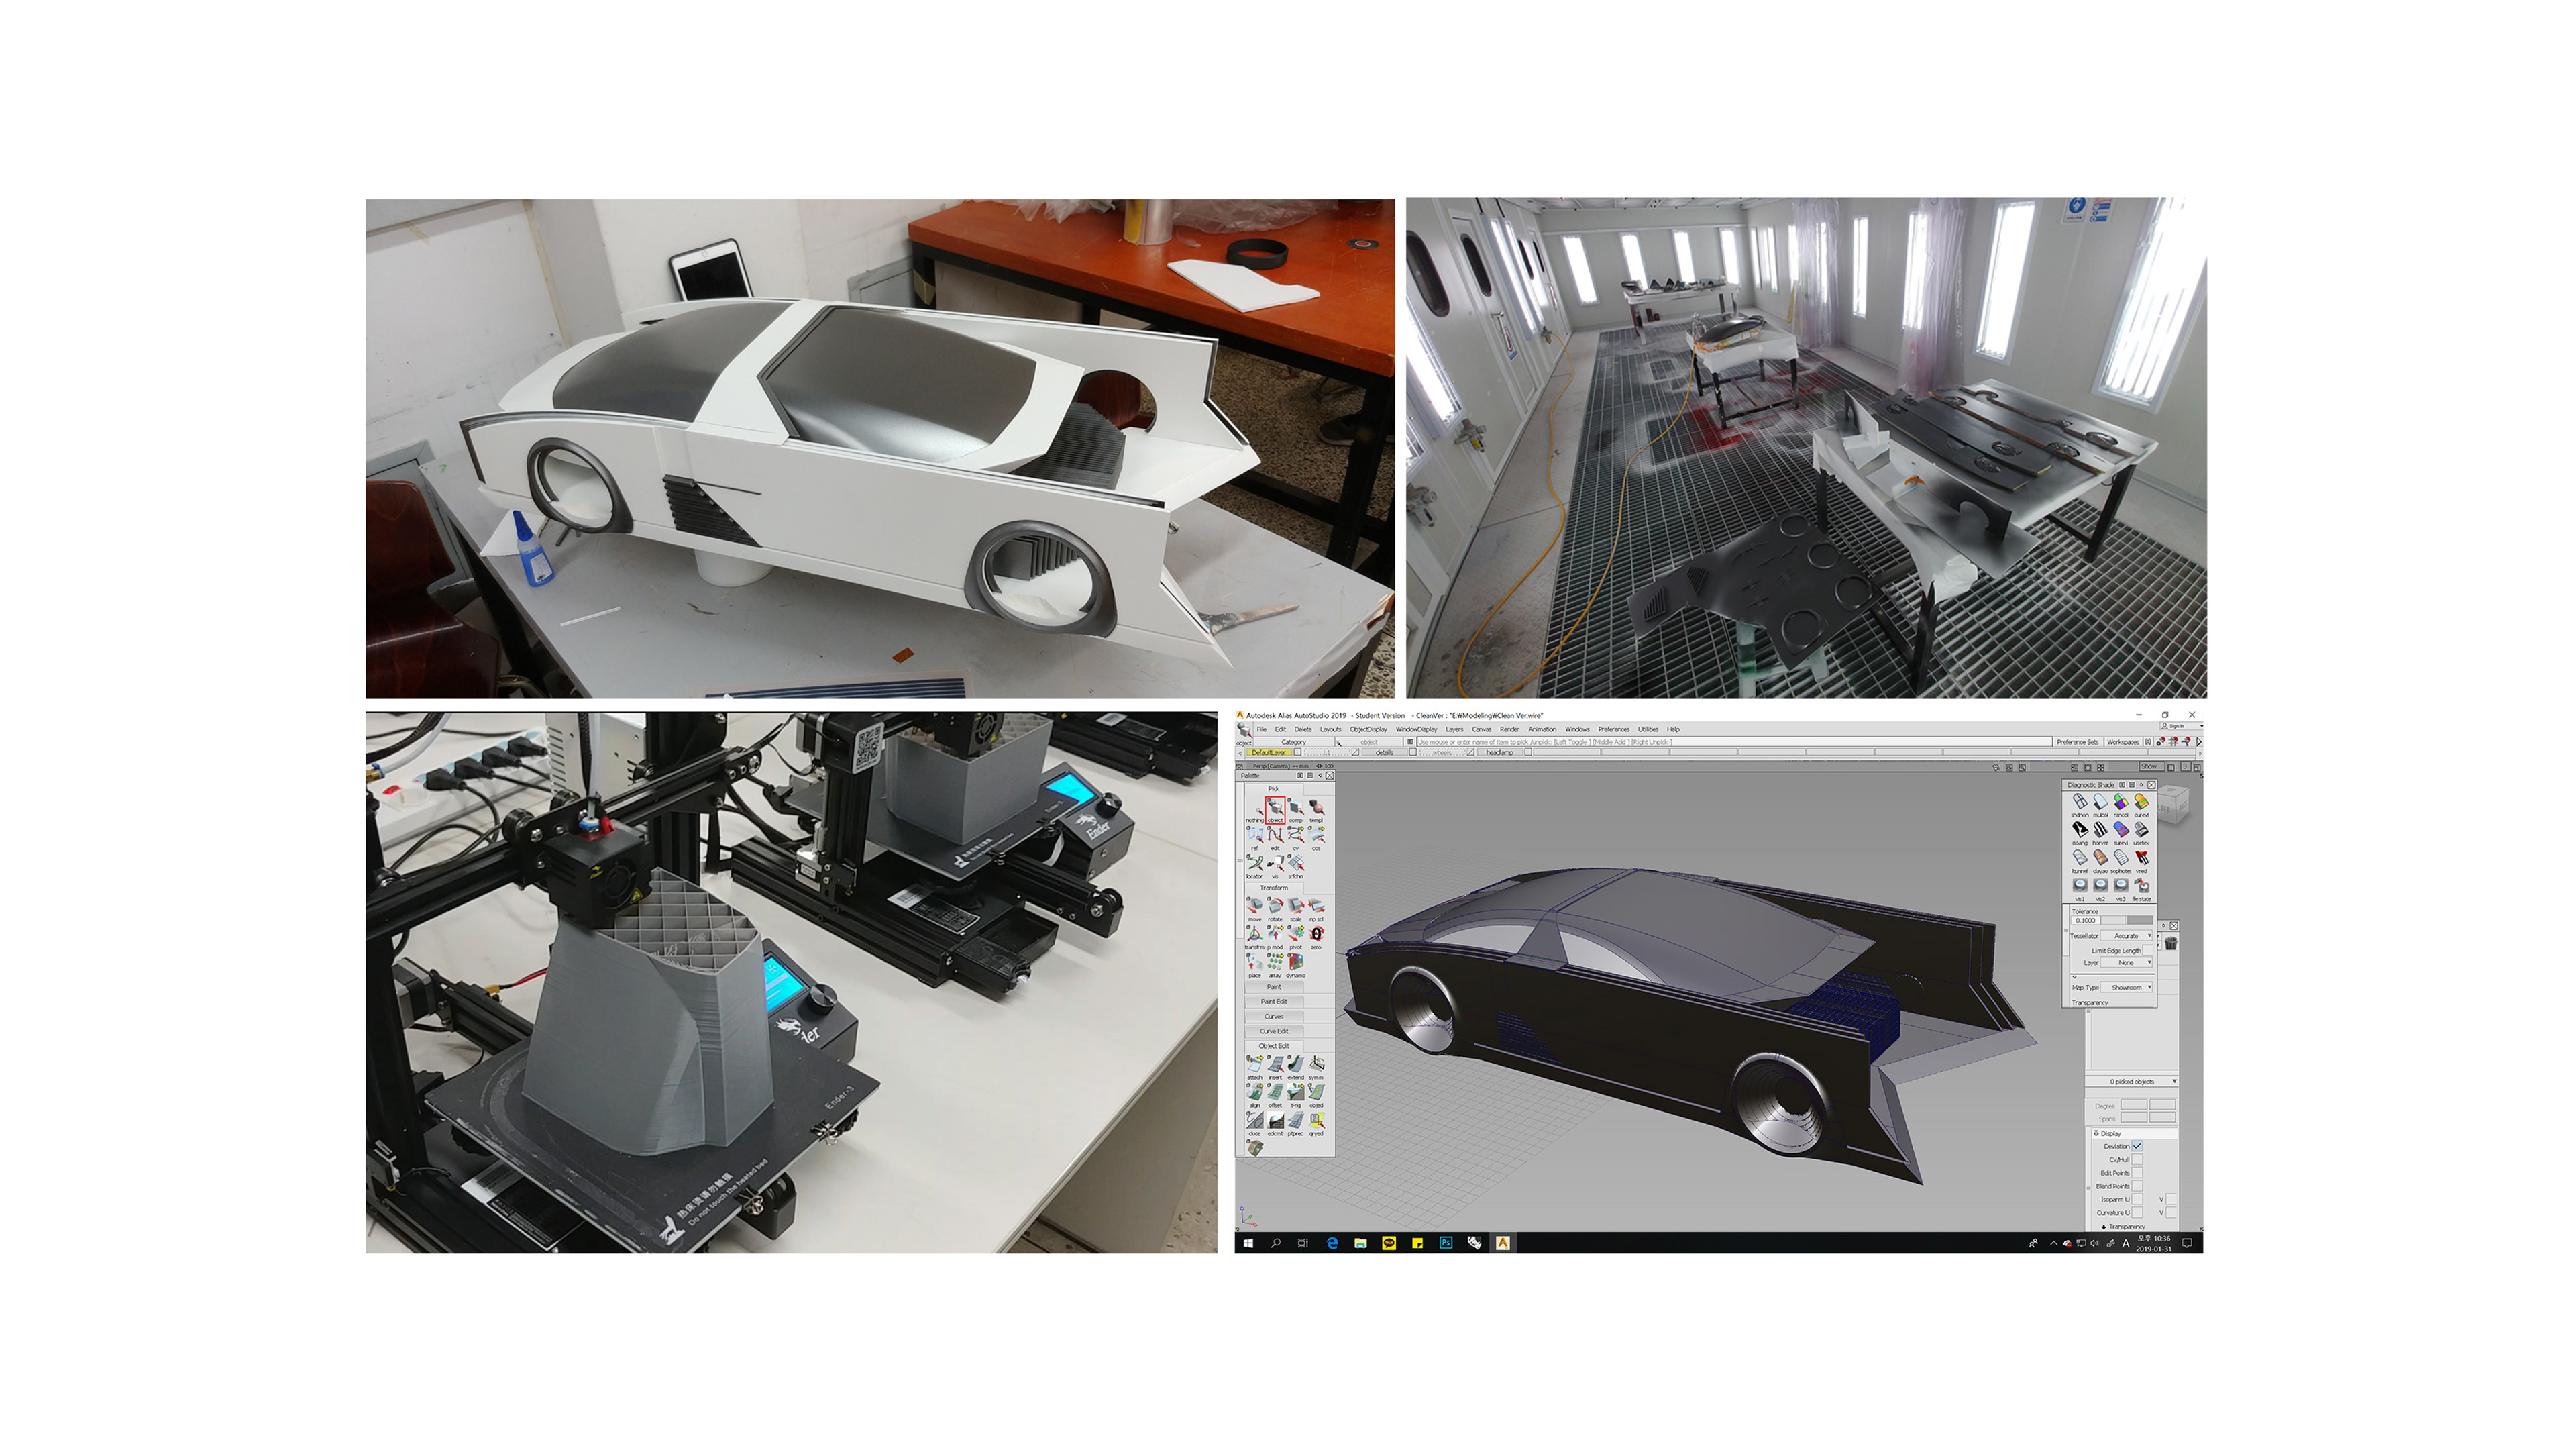Select the Offset surface tool

coord(1275,1093)
